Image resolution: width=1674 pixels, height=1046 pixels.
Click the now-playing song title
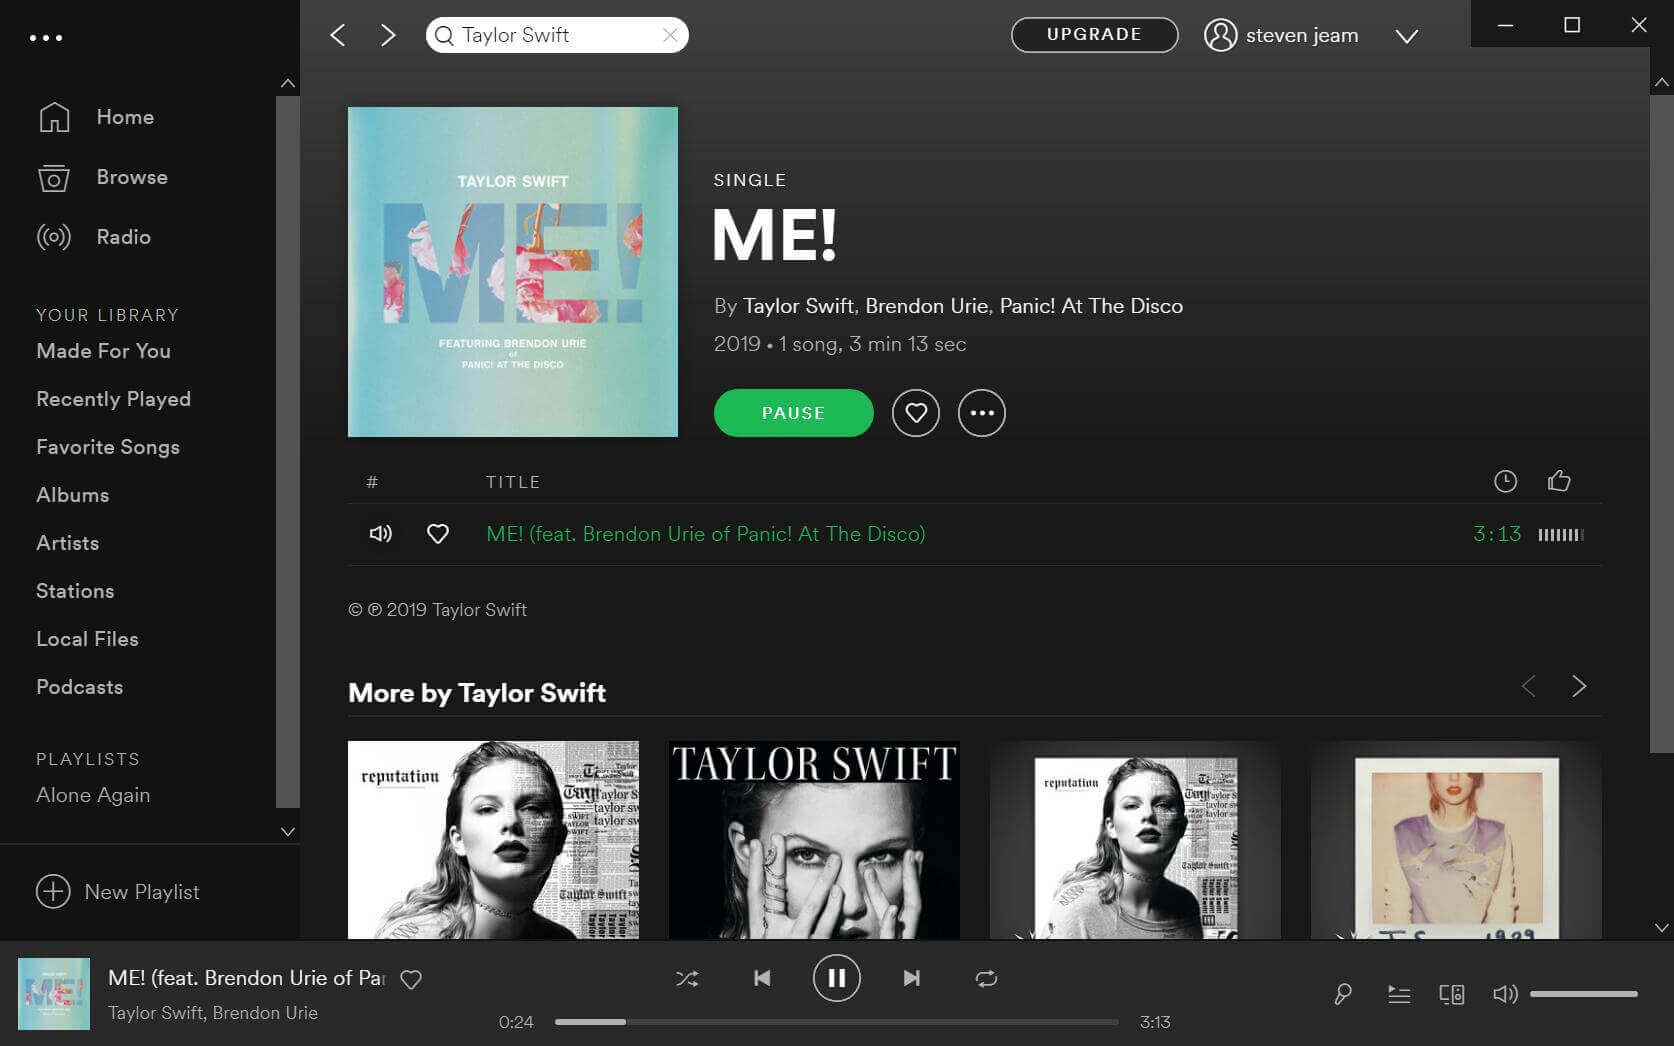click(246, 978)
